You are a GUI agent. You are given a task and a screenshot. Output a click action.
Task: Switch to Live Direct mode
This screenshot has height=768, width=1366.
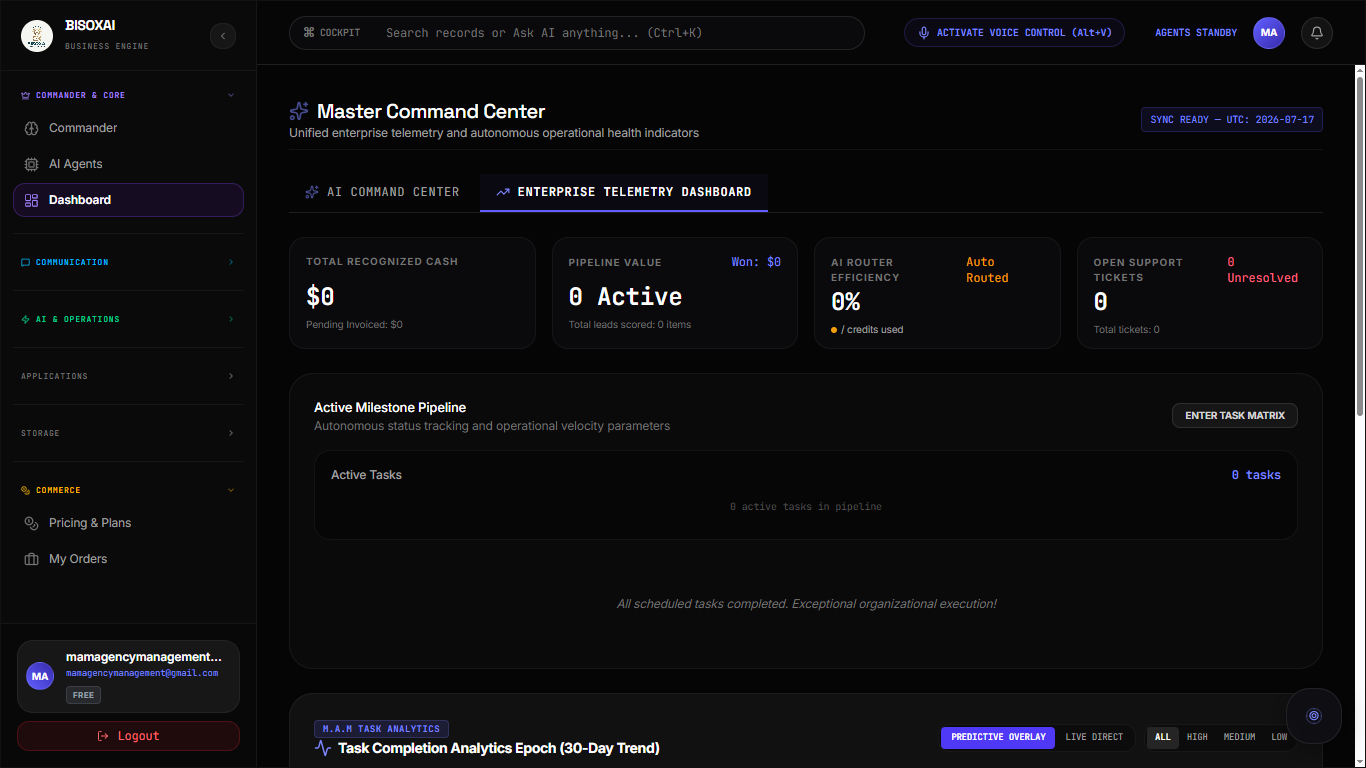coord(1094,737)
